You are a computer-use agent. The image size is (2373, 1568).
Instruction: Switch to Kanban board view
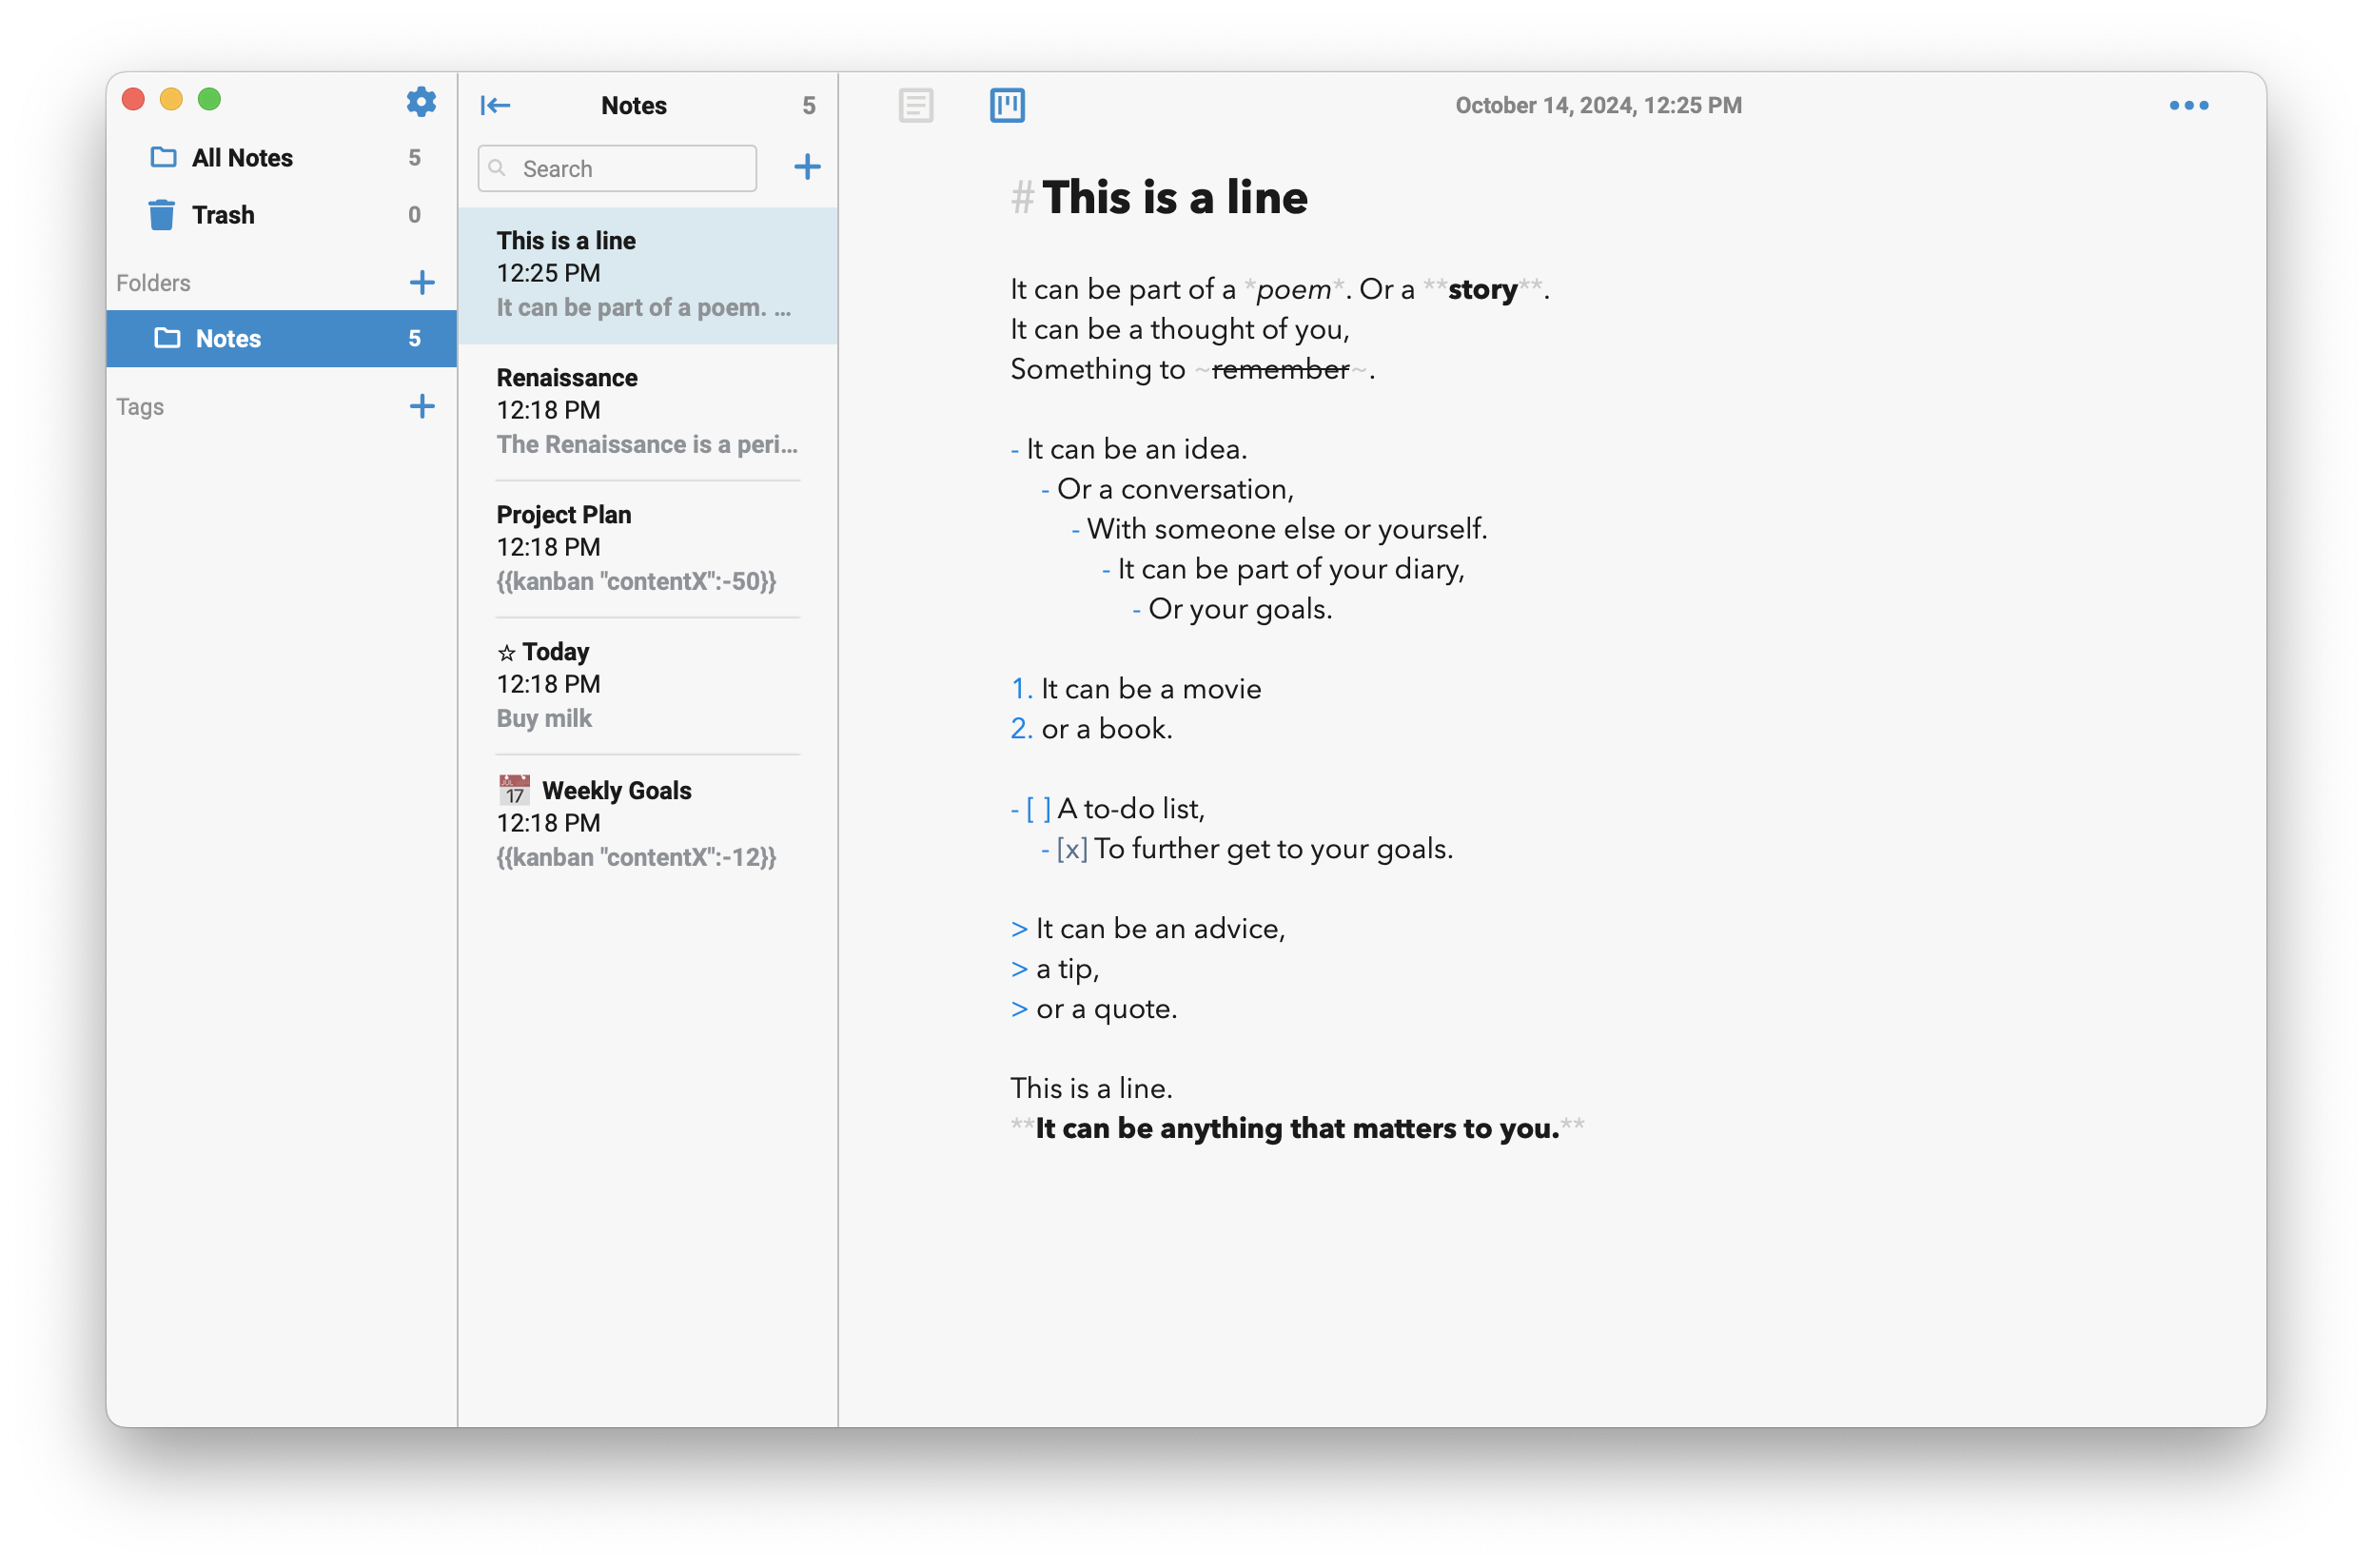click(1008, 105)
